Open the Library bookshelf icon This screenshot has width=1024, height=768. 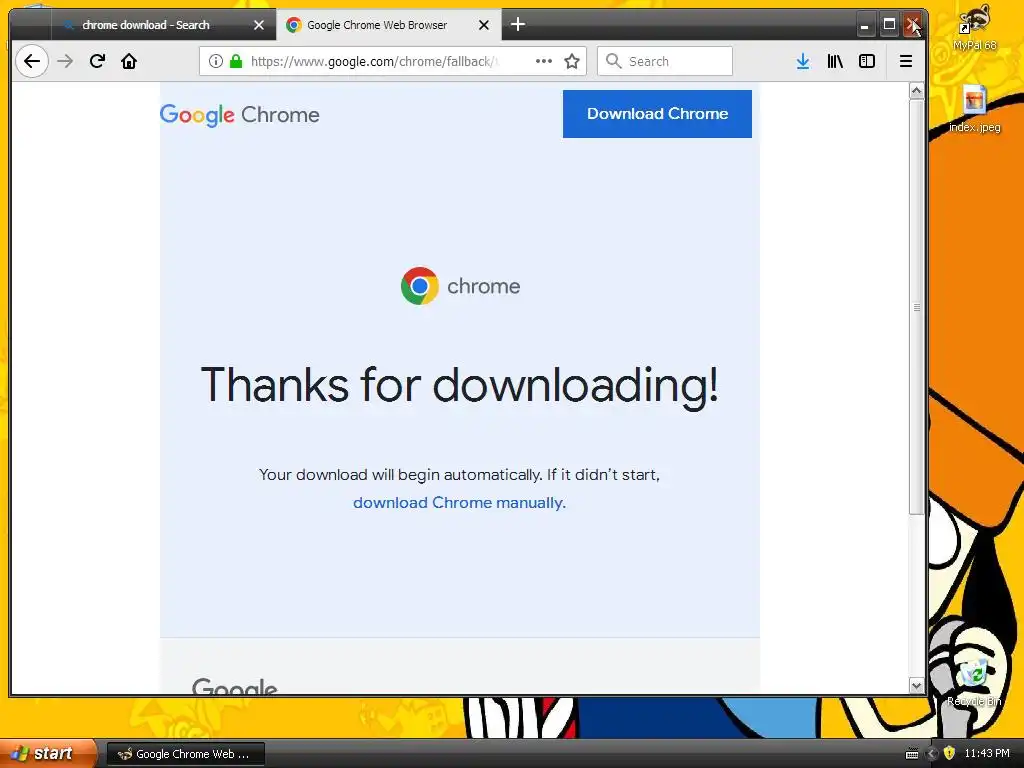click(x=835, y=61)
